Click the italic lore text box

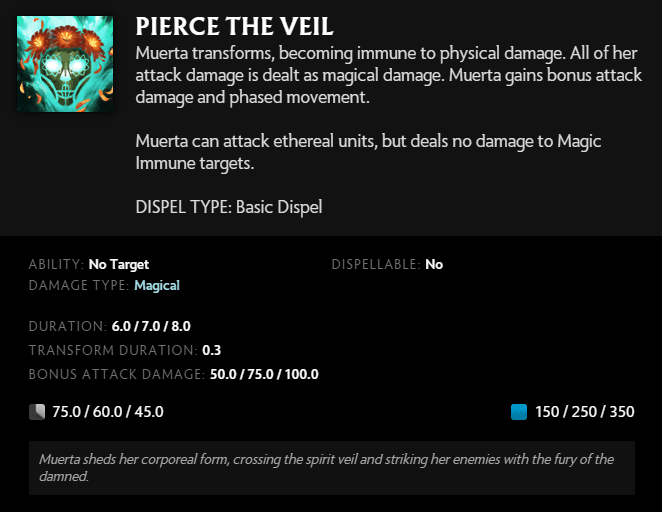point(331,467)
